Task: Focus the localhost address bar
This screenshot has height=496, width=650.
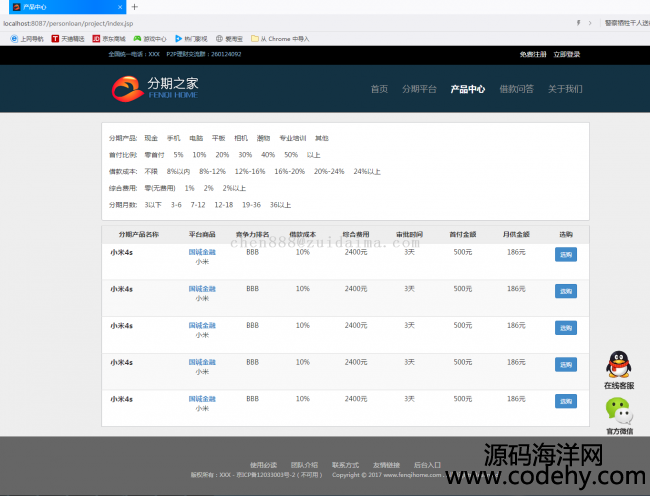Action: pyautogui.click(x=286, y=23)
